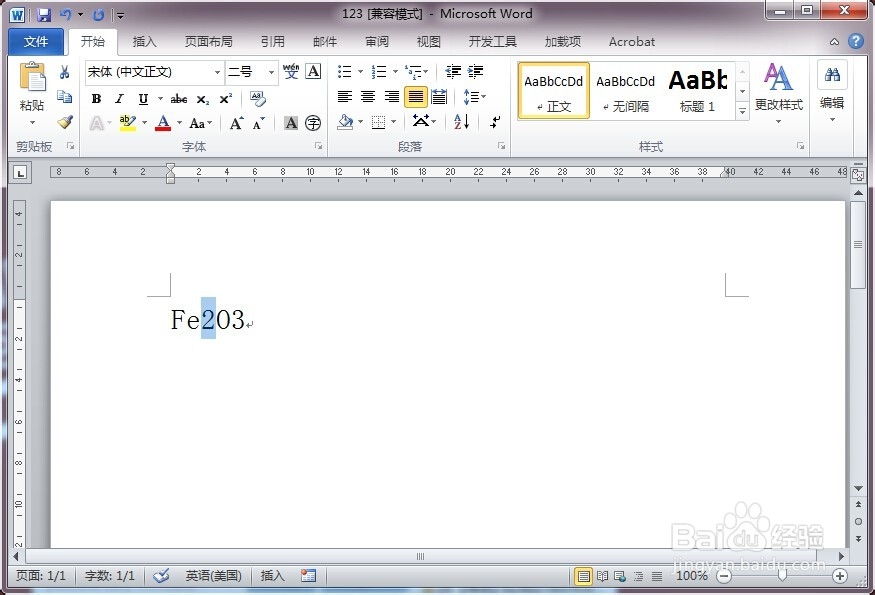
Task: Apply the red font color A
Action: click(163, 123)
